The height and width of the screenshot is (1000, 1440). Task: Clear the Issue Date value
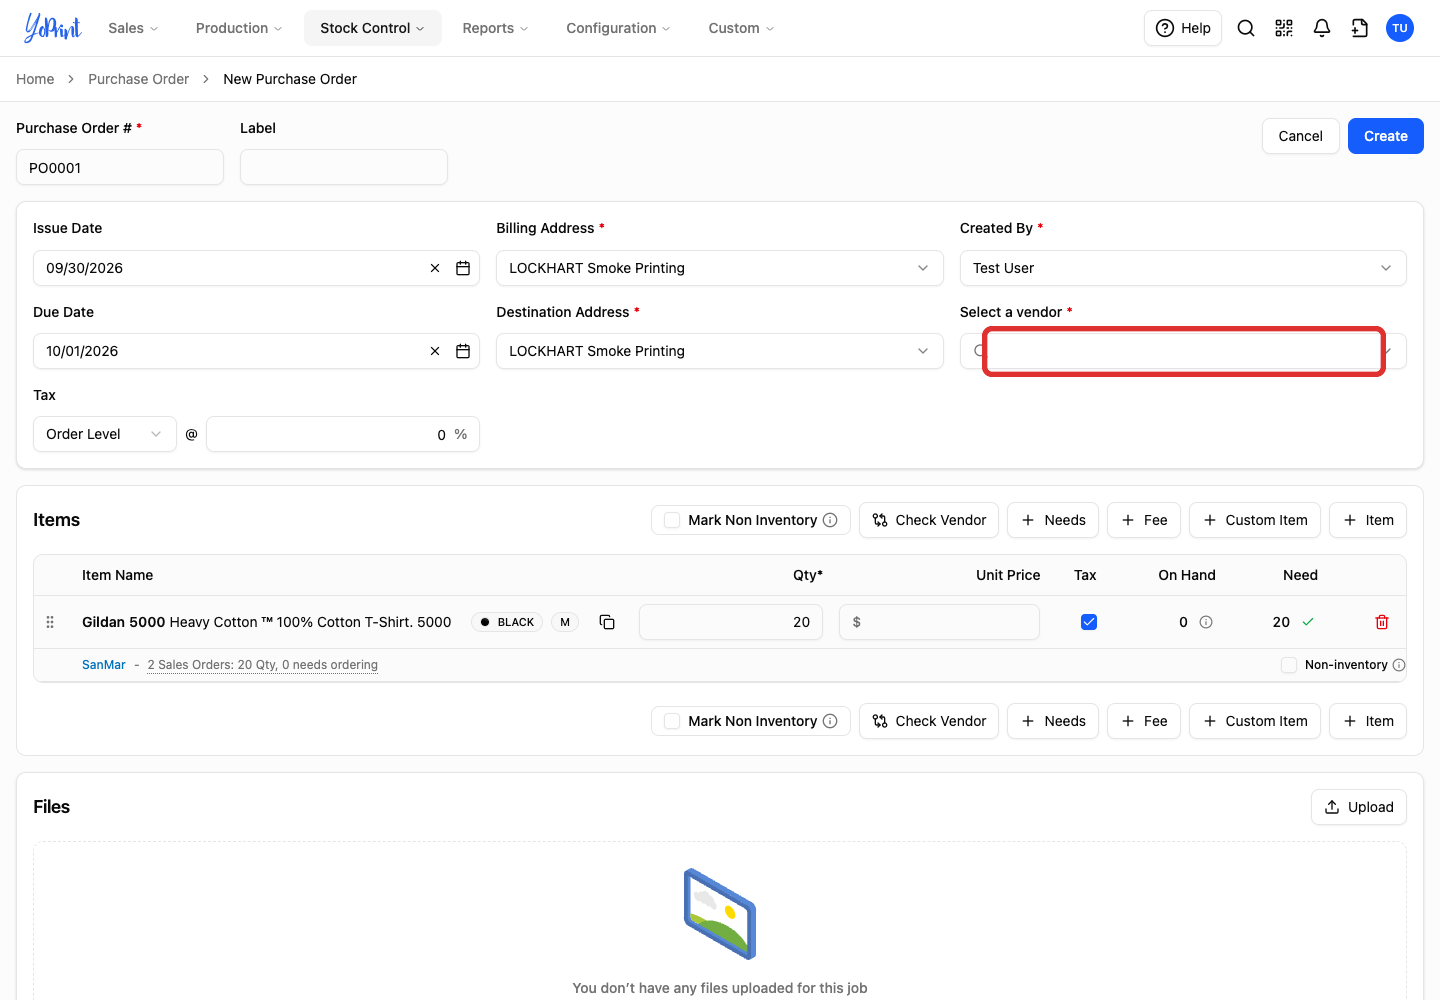[435, 268]
